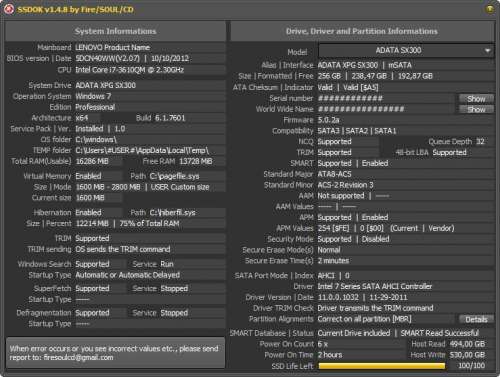The image size is (500, 377).
Task: Select SSD life value 100/100
Action: 471,366
